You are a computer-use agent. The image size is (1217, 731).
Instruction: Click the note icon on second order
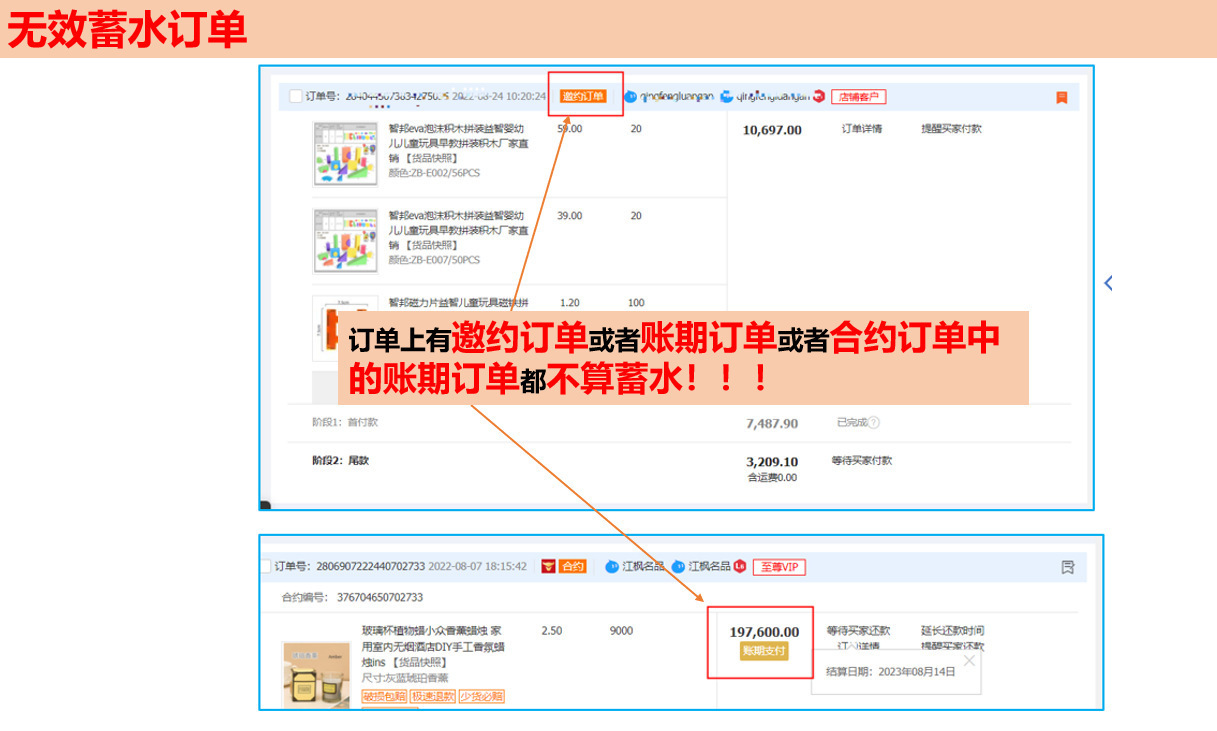pos(1067,567)
